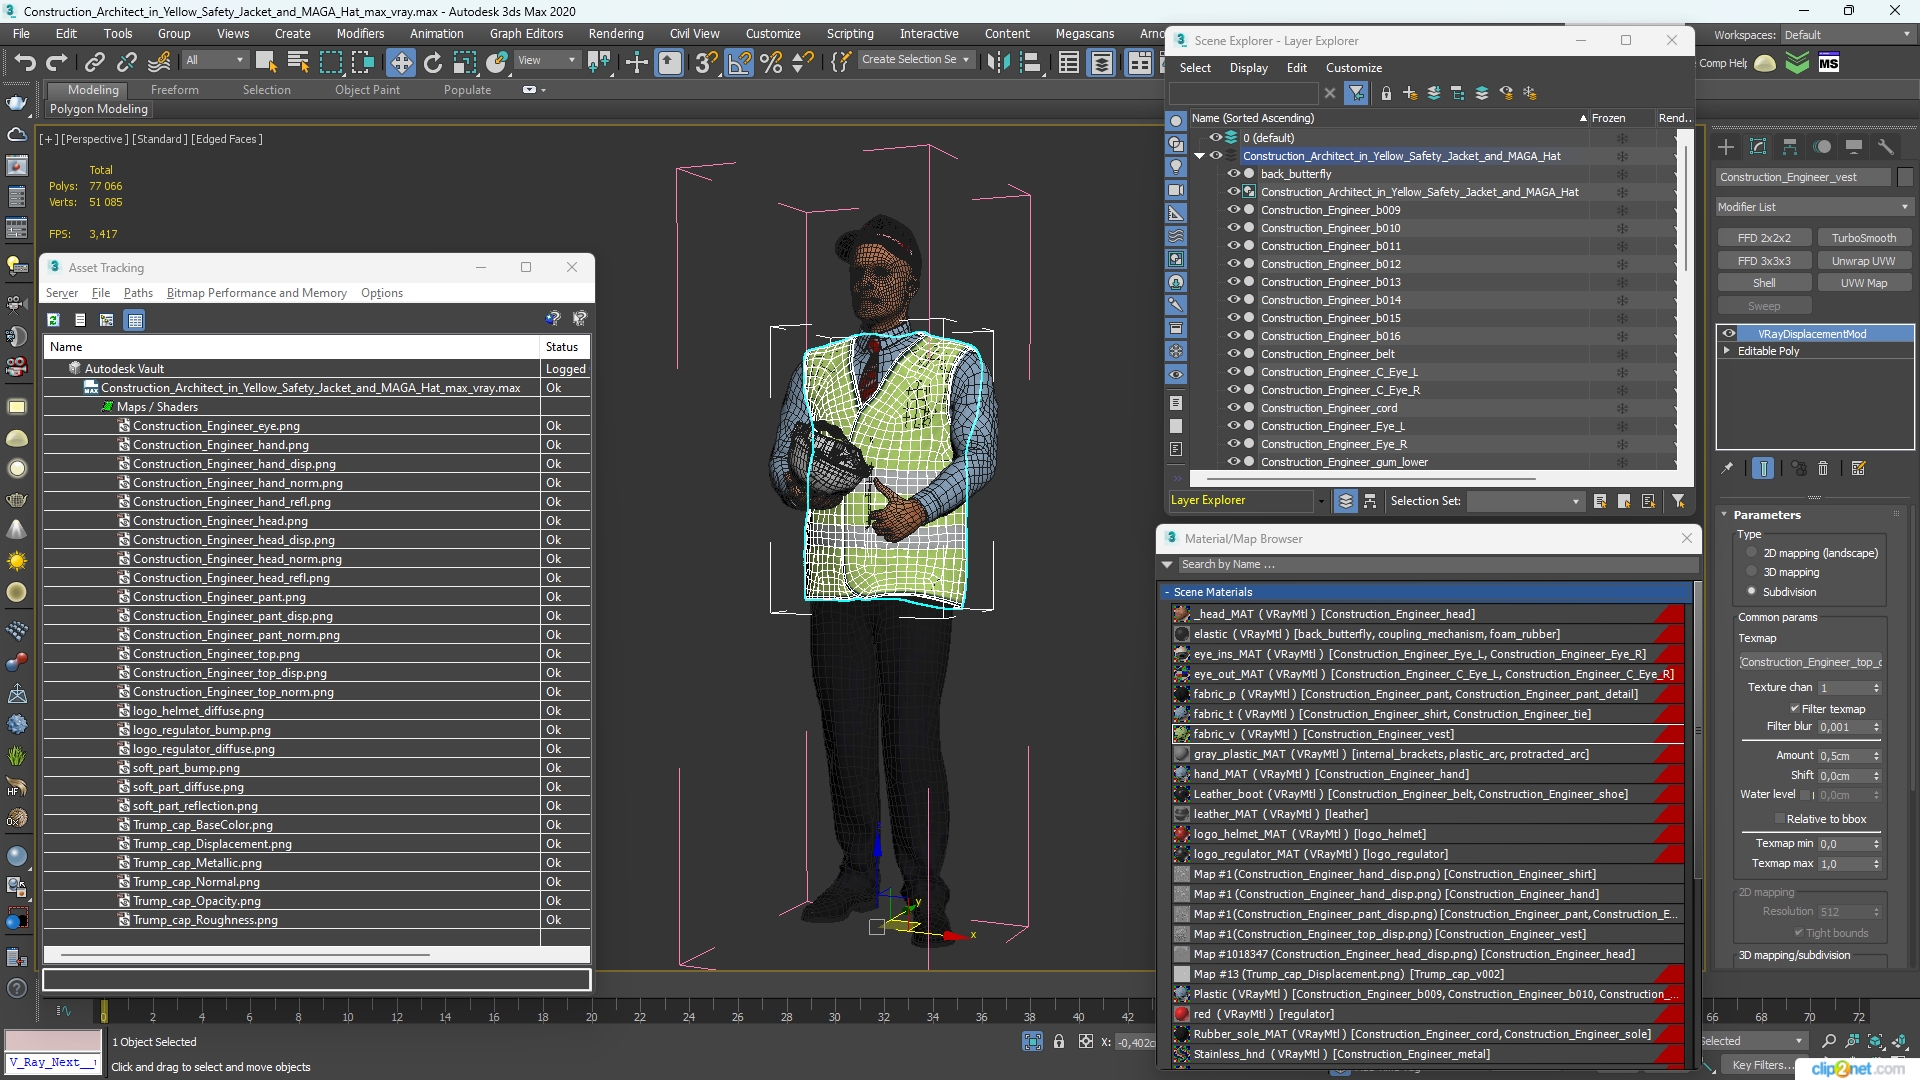Click the Unwrap UVW modifier button
1920x1080 pixels.
point(1863,261)
